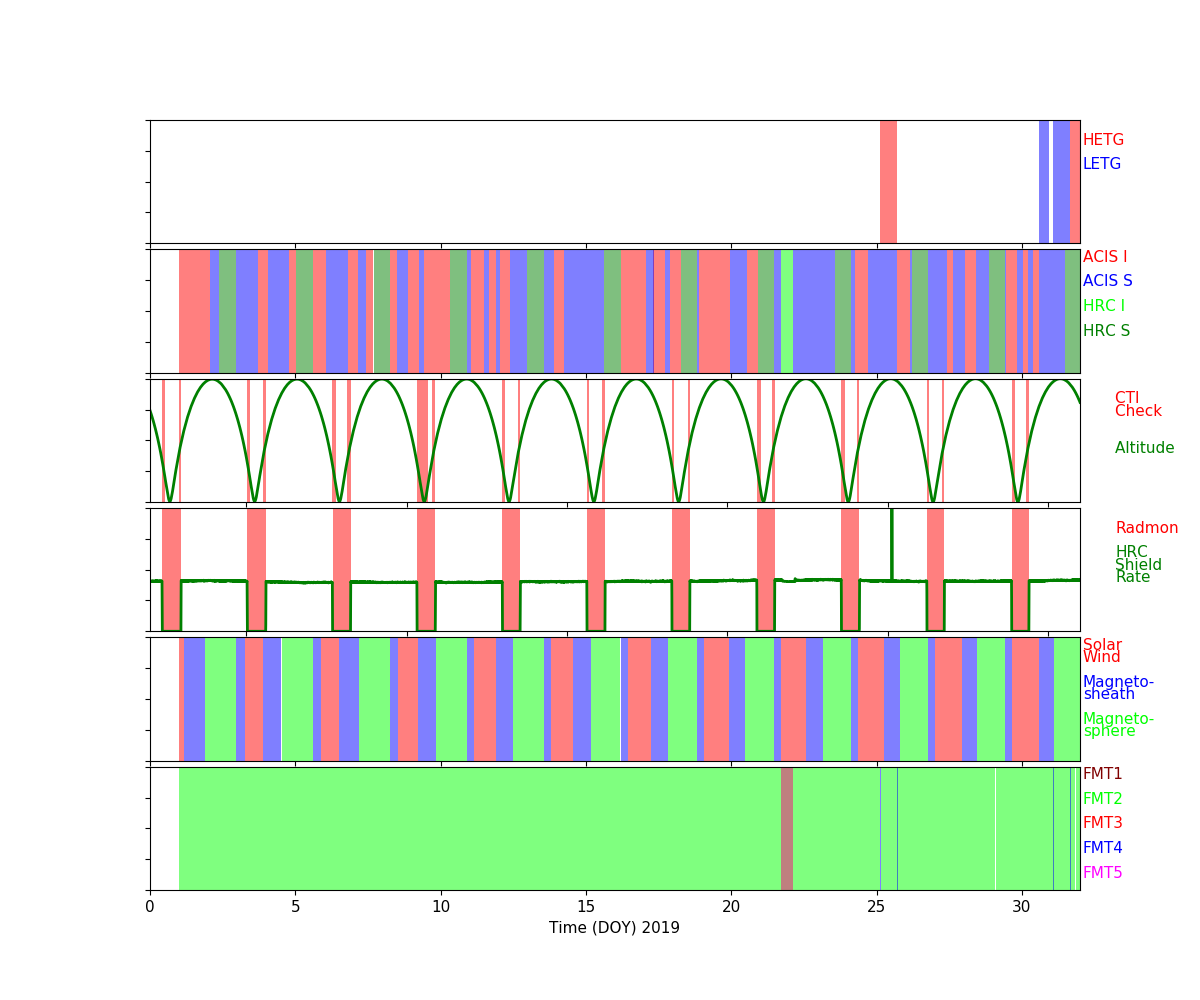Click the HRC S legend label
This screenshot has height=1000, width=1200.
pos(1105,331)
